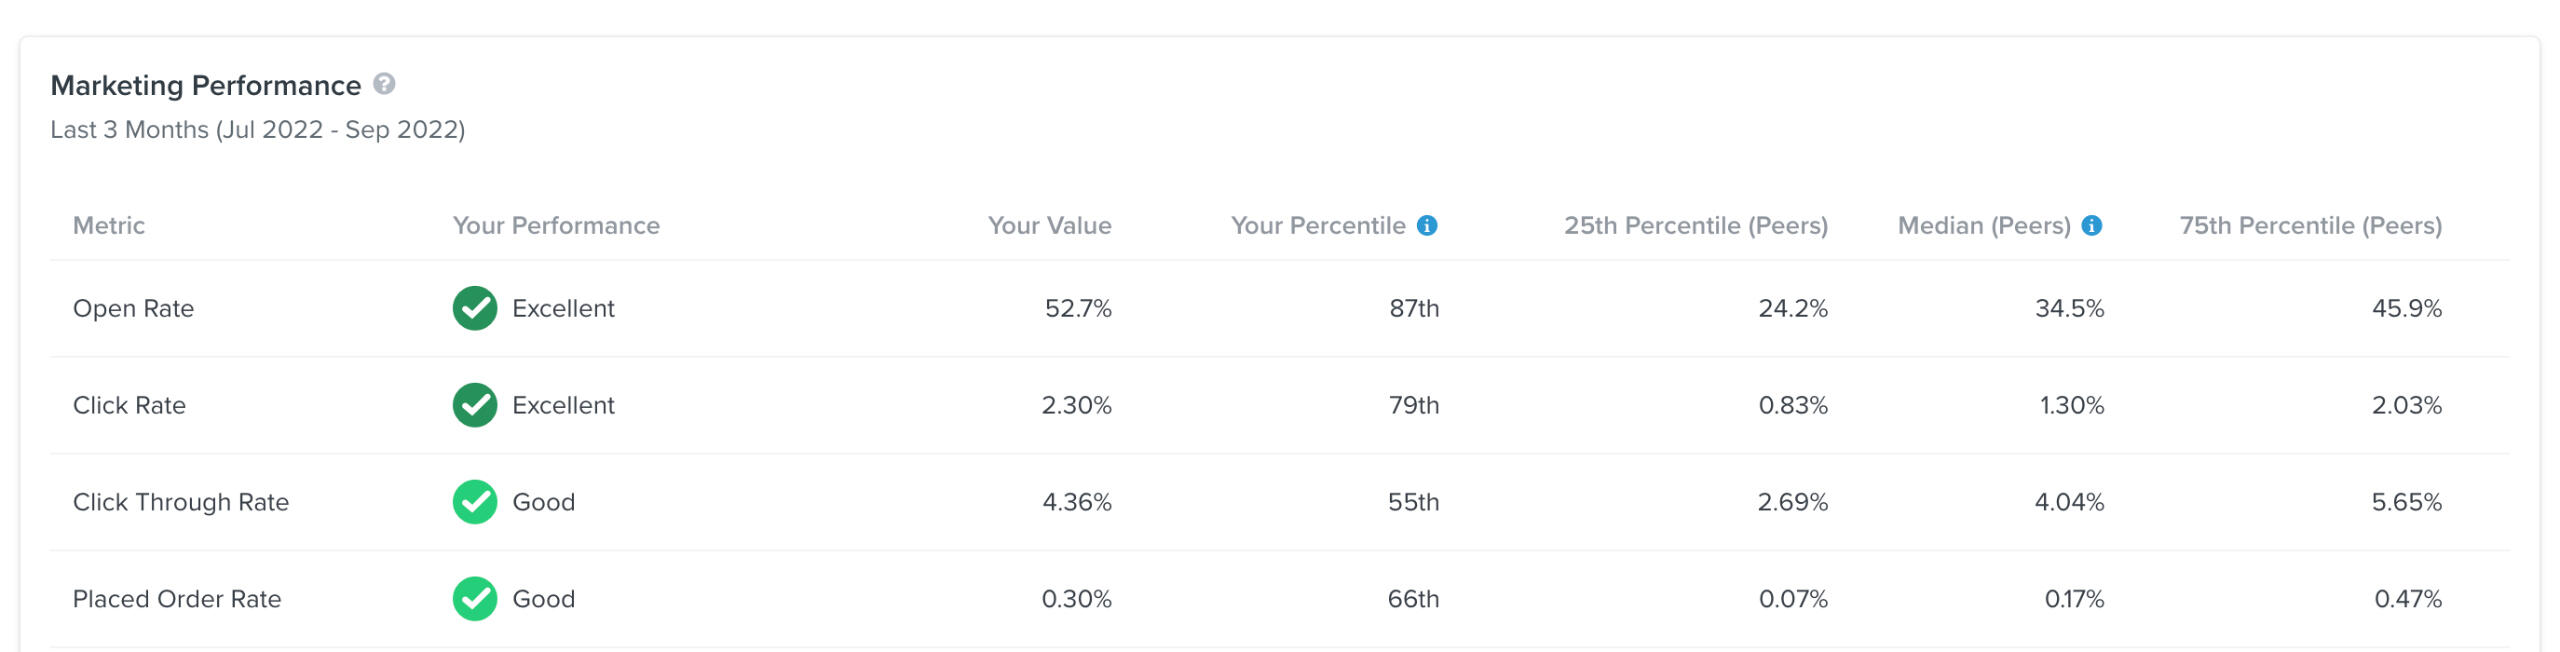This screenshot has height=652, width=2560.
Task: Select the Click Through Rate label
Action: pyautogui.click(x=181, y=502)
